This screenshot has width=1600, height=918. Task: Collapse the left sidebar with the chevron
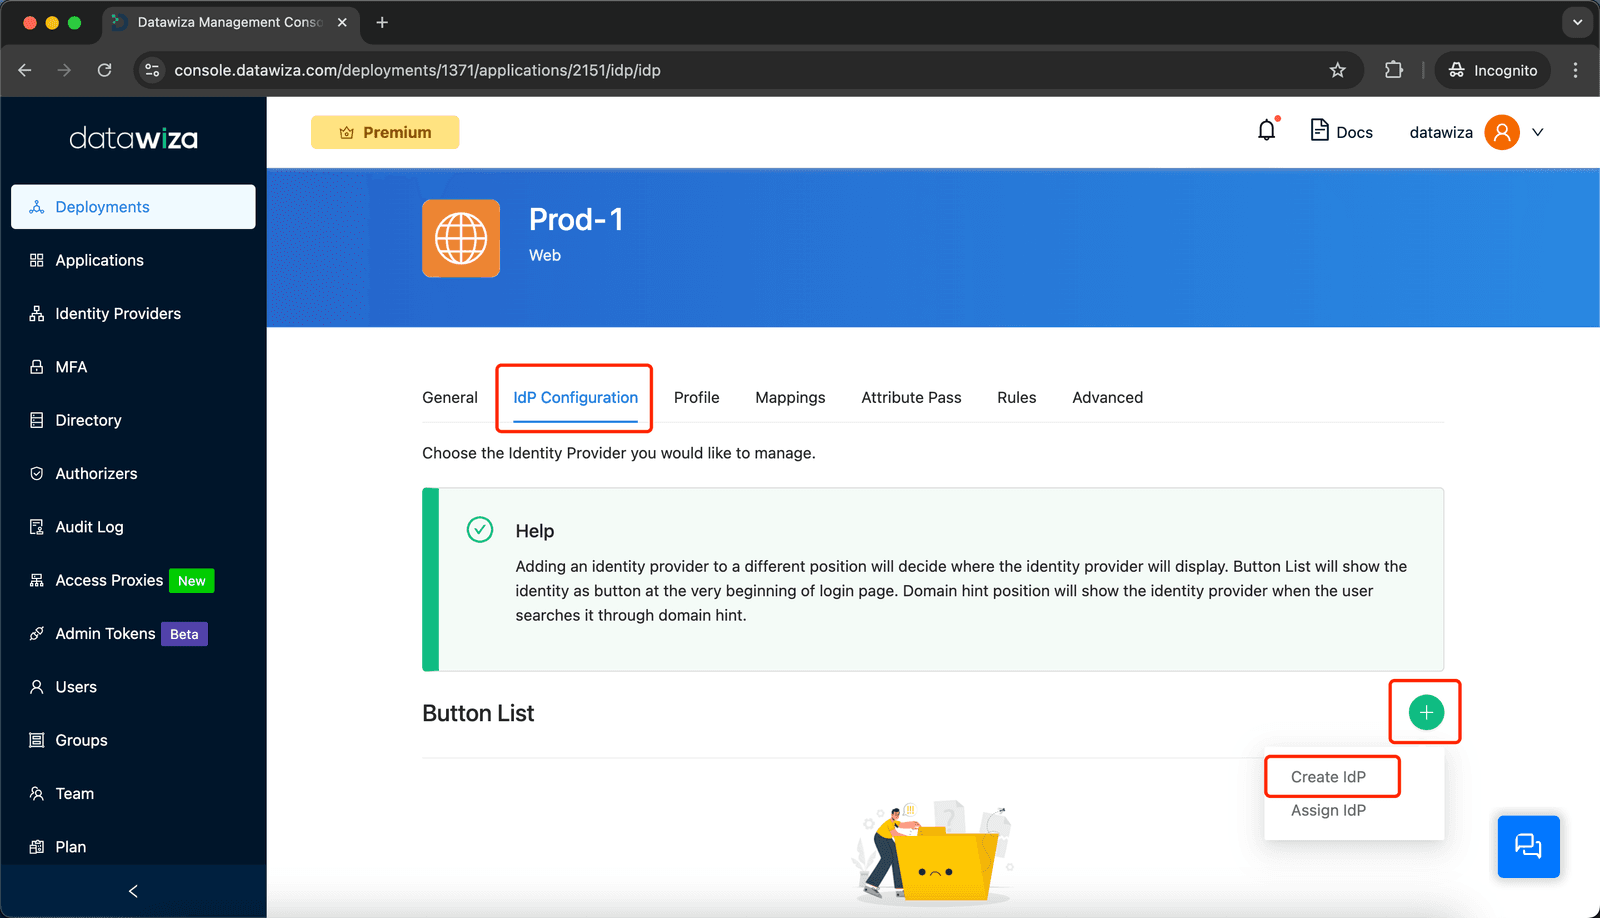[133, 891]
